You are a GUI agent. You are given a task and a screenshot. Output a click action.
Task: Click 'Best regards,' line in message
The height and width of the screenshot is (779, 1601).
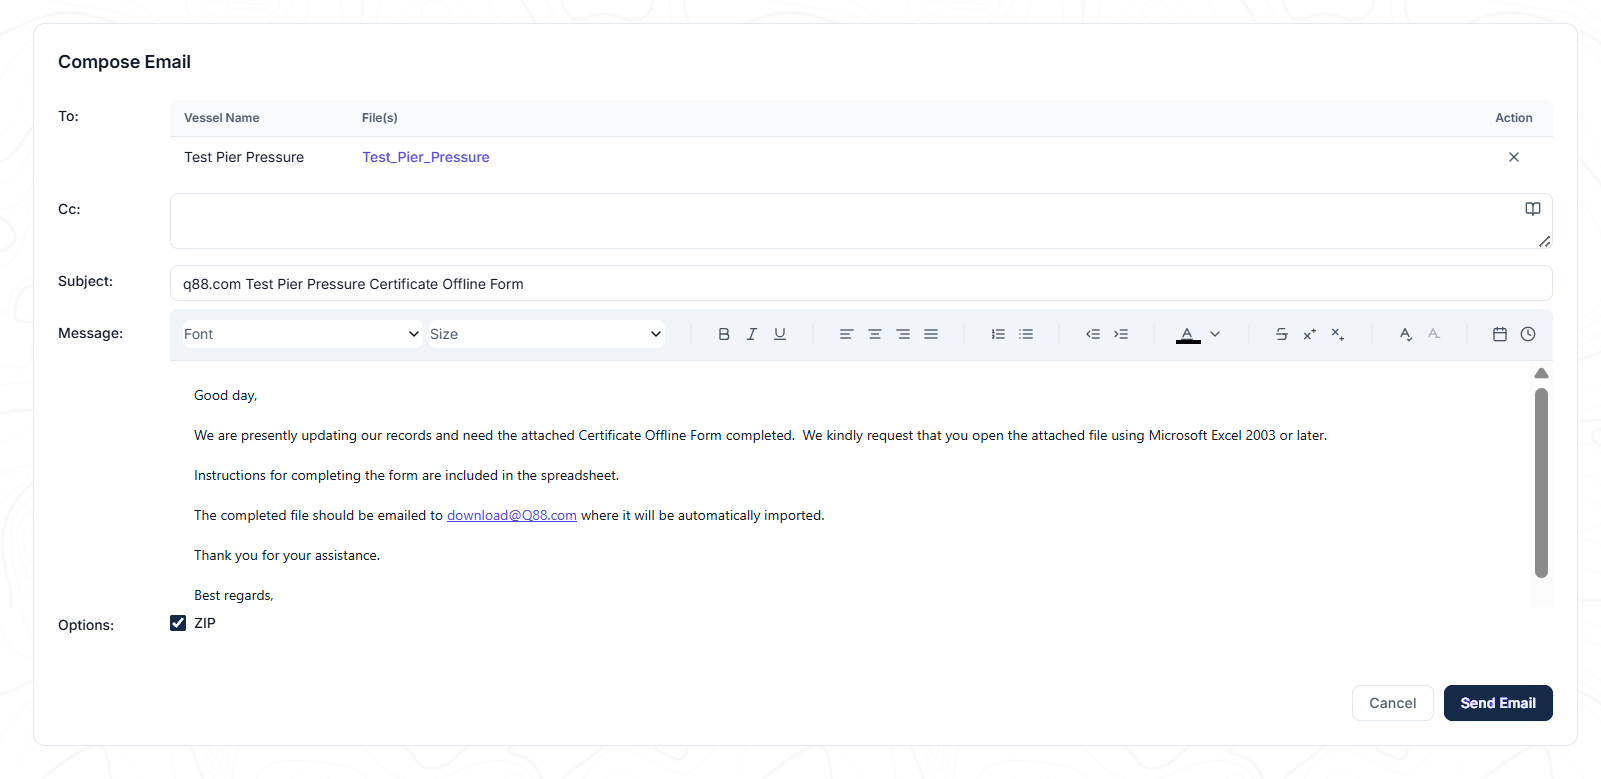pyautogui.click(x=234, y=595)
